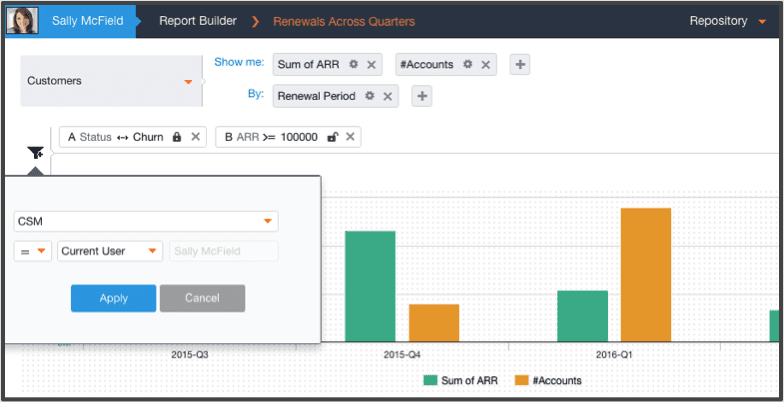Click the add filter funnel icon
This screenshot has height=402, width=784.
tap(35, 153)
